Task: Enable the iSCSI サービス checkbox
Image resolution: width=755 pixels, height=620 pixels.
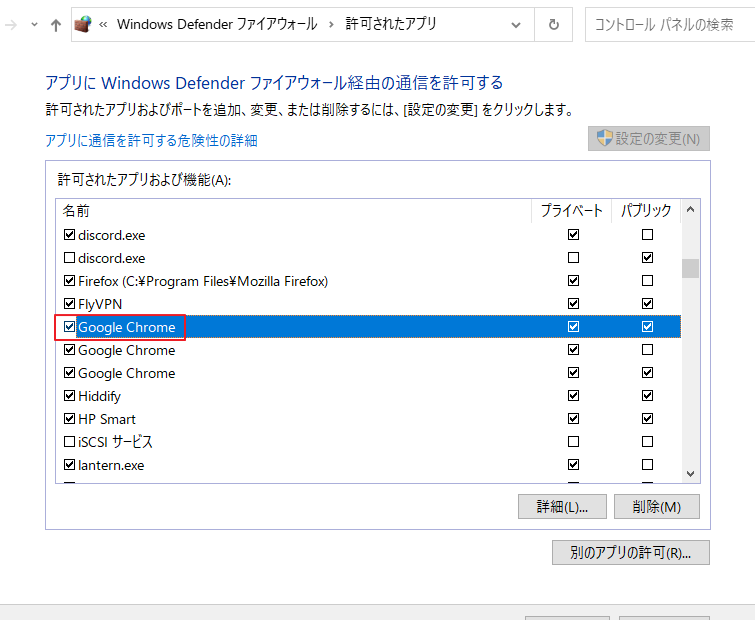Action: (69, 442)
